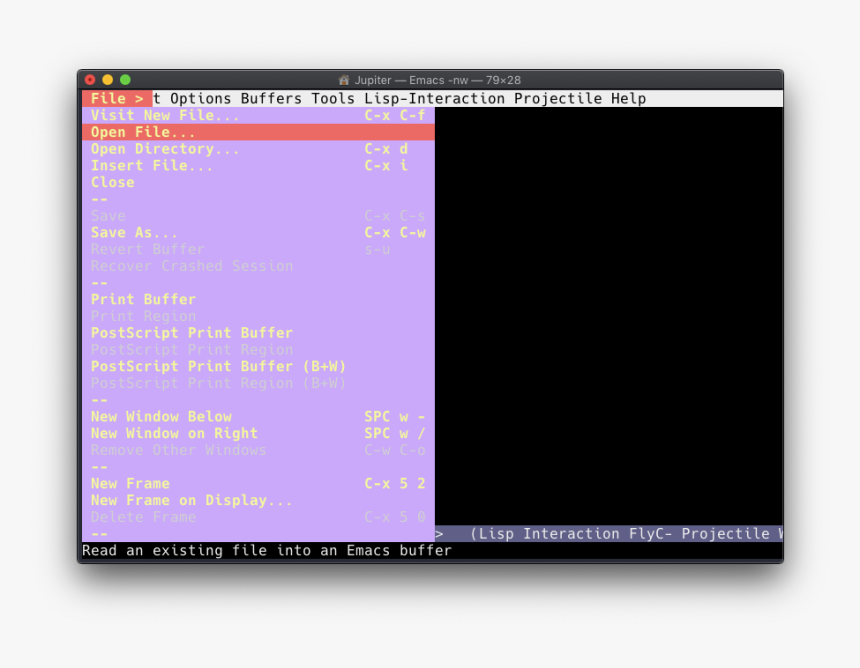
Task: Select Print Buffer
Action: pos(143,299)
